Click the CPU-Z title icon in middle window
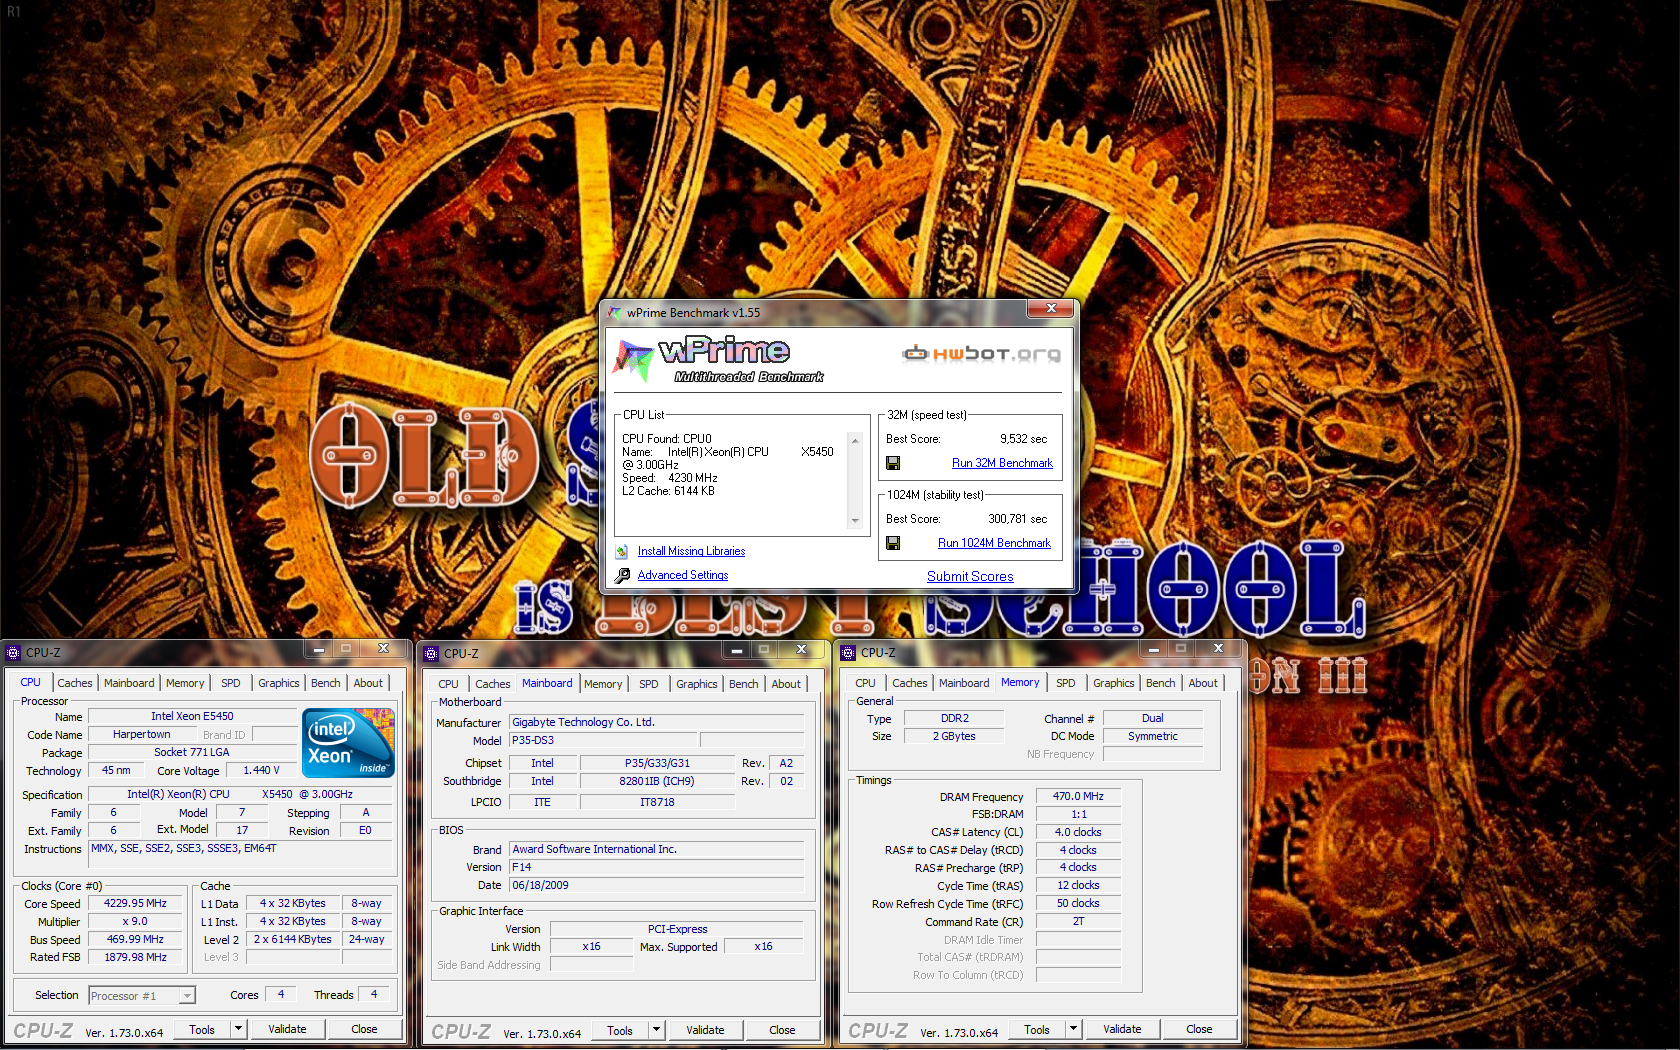 (x=431, y=654)
